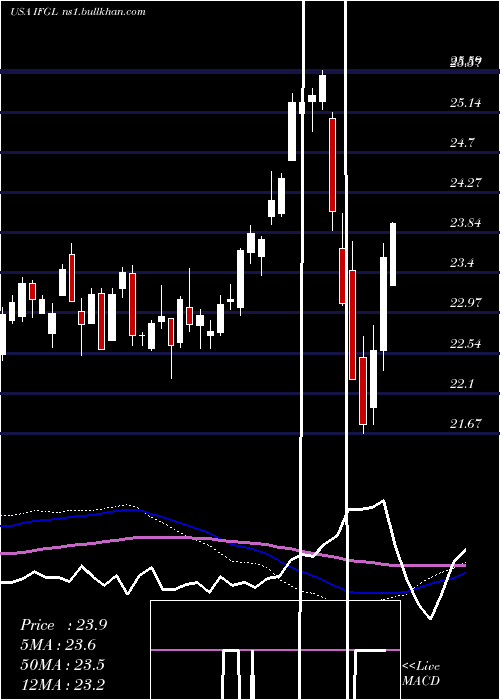Click the 21.67 price axis label
Image resolution: width=500 pixels, height=700 pixels.
466,423
